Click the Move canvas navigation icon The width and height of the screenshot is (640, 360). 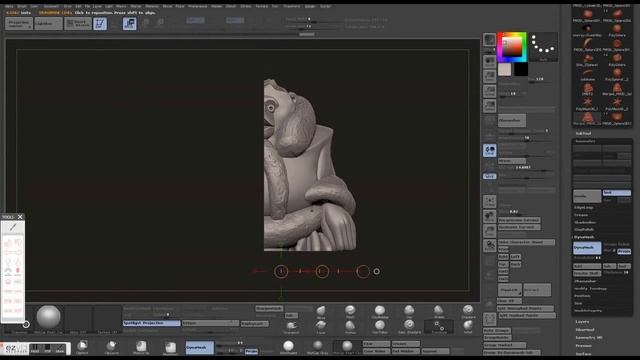click(489, 216)
